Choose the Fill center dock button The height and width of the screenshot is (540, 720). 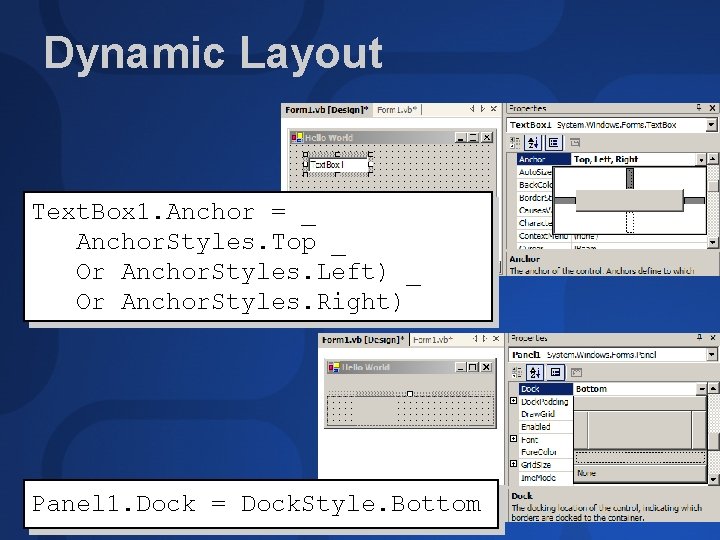point(640,430)
